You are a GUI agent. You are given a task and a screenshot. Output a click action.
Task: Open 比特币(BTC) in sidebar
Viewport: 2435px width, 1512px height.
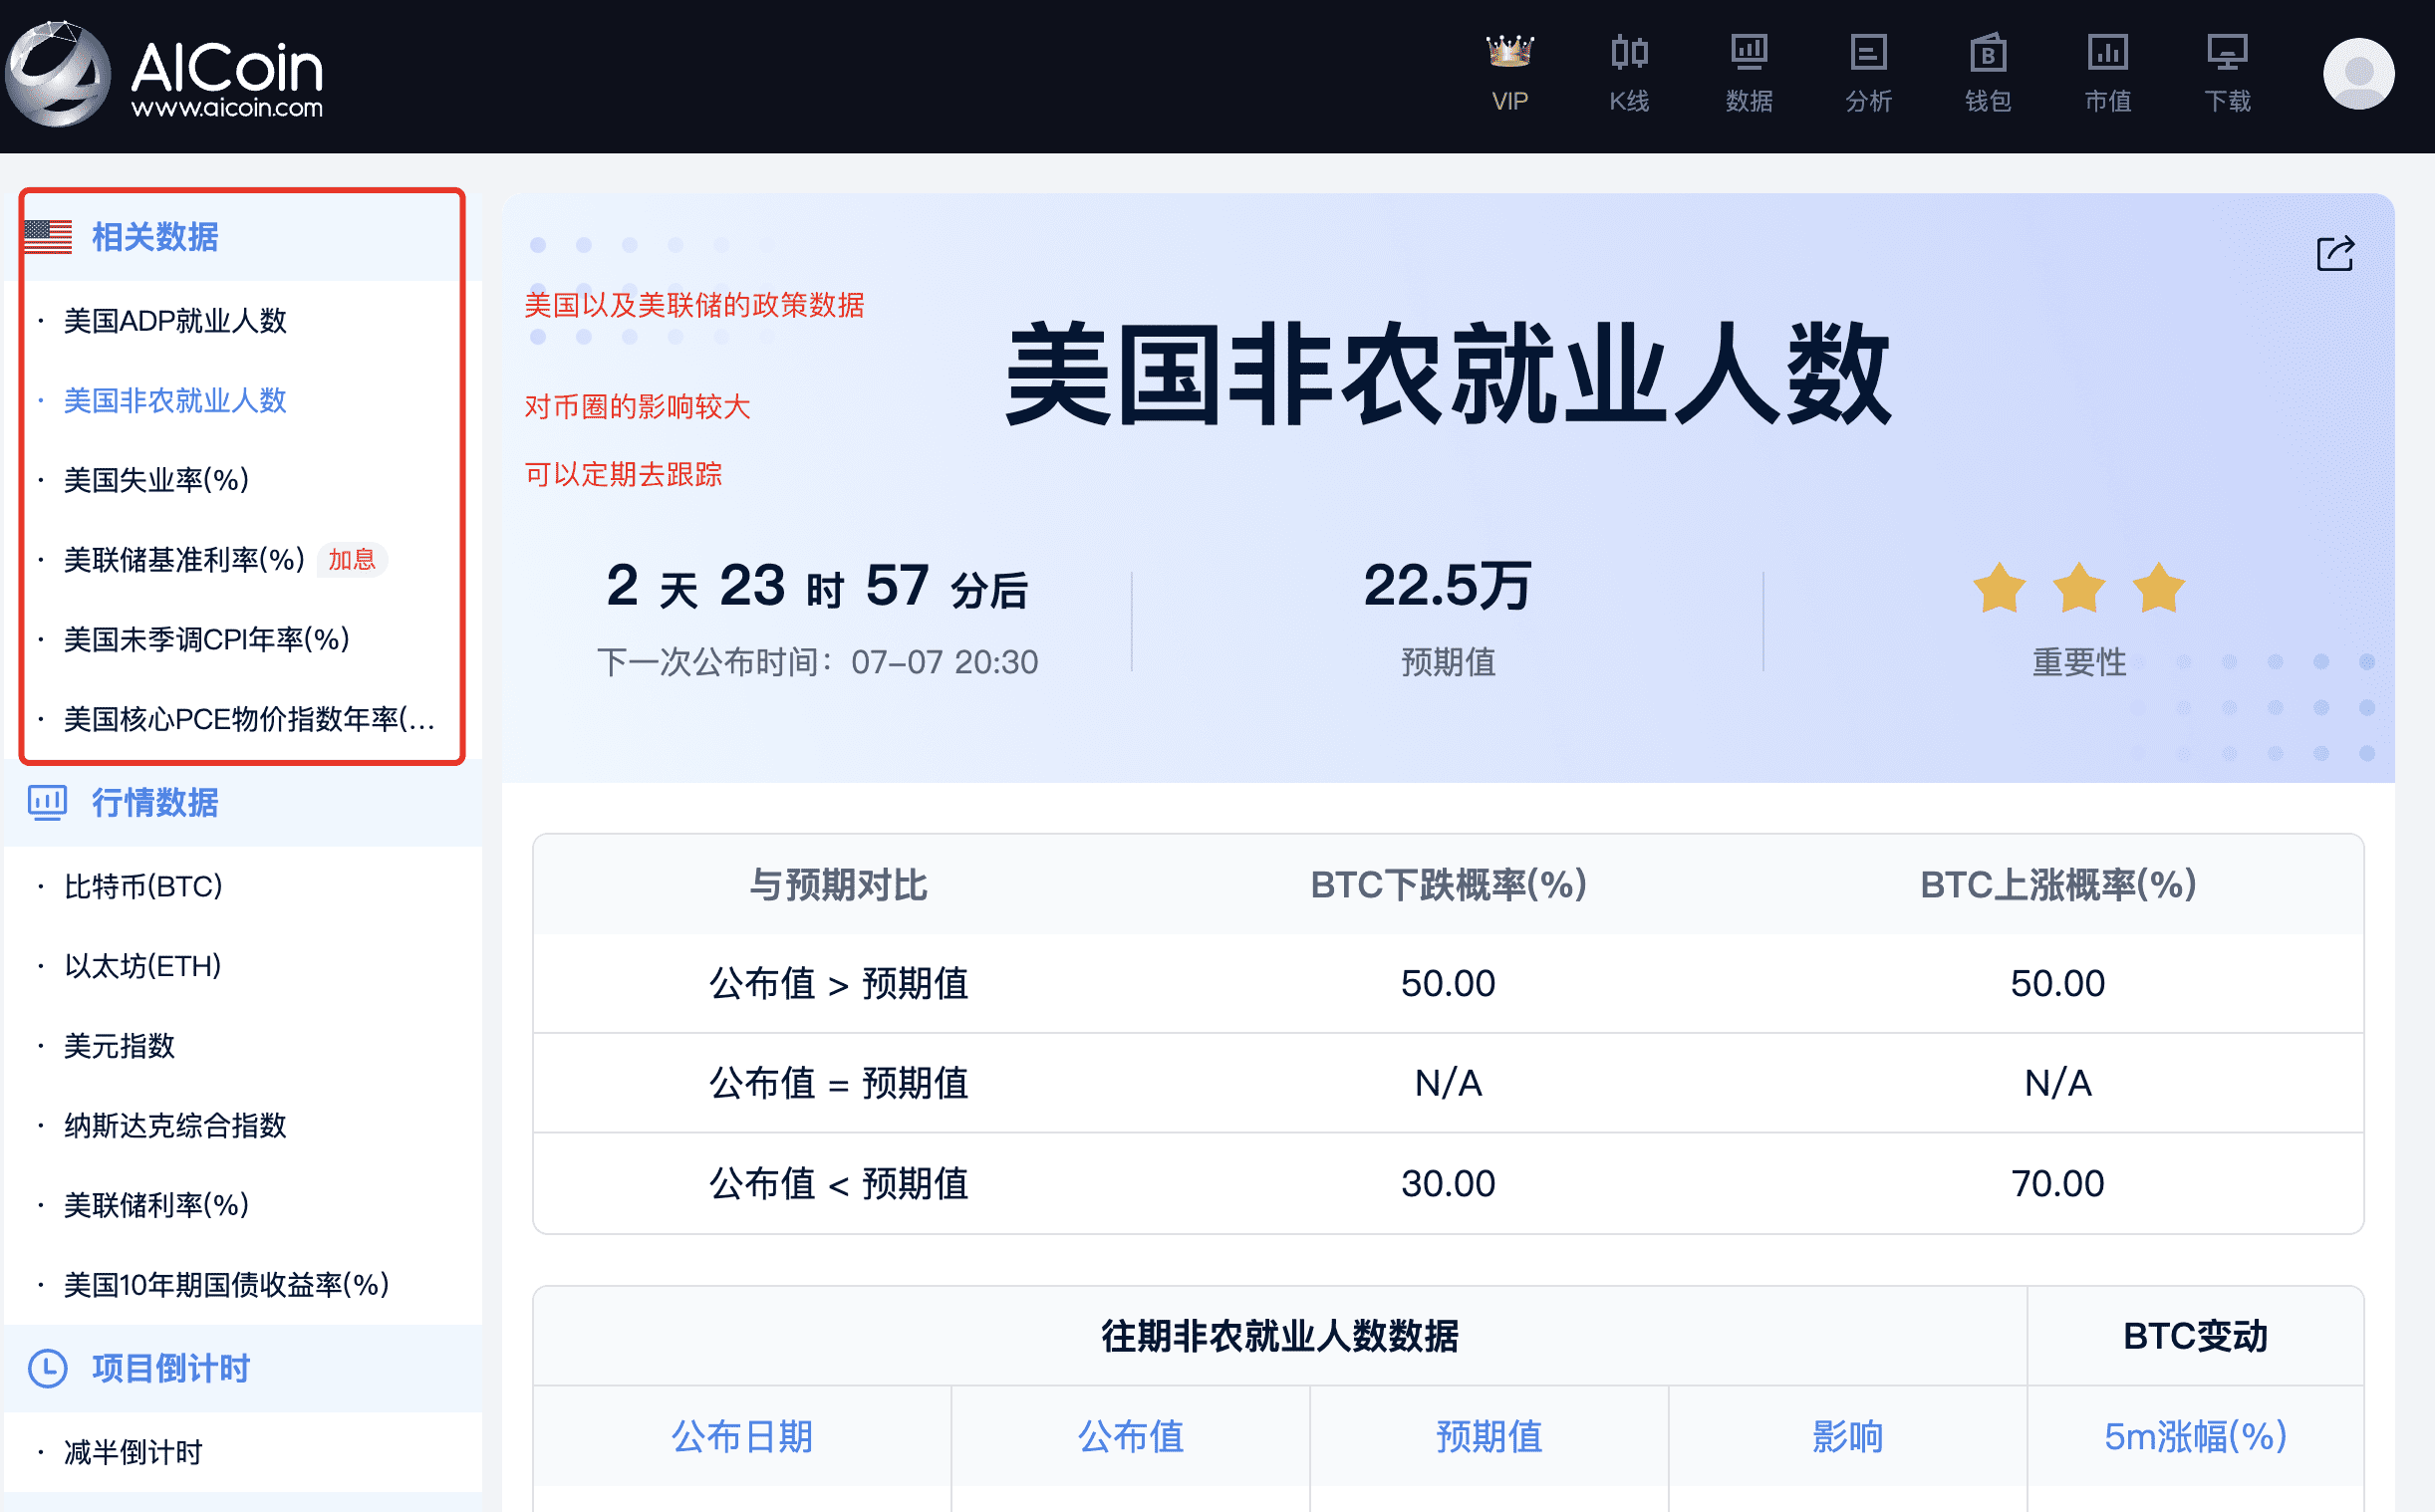[x=143, y=886]
